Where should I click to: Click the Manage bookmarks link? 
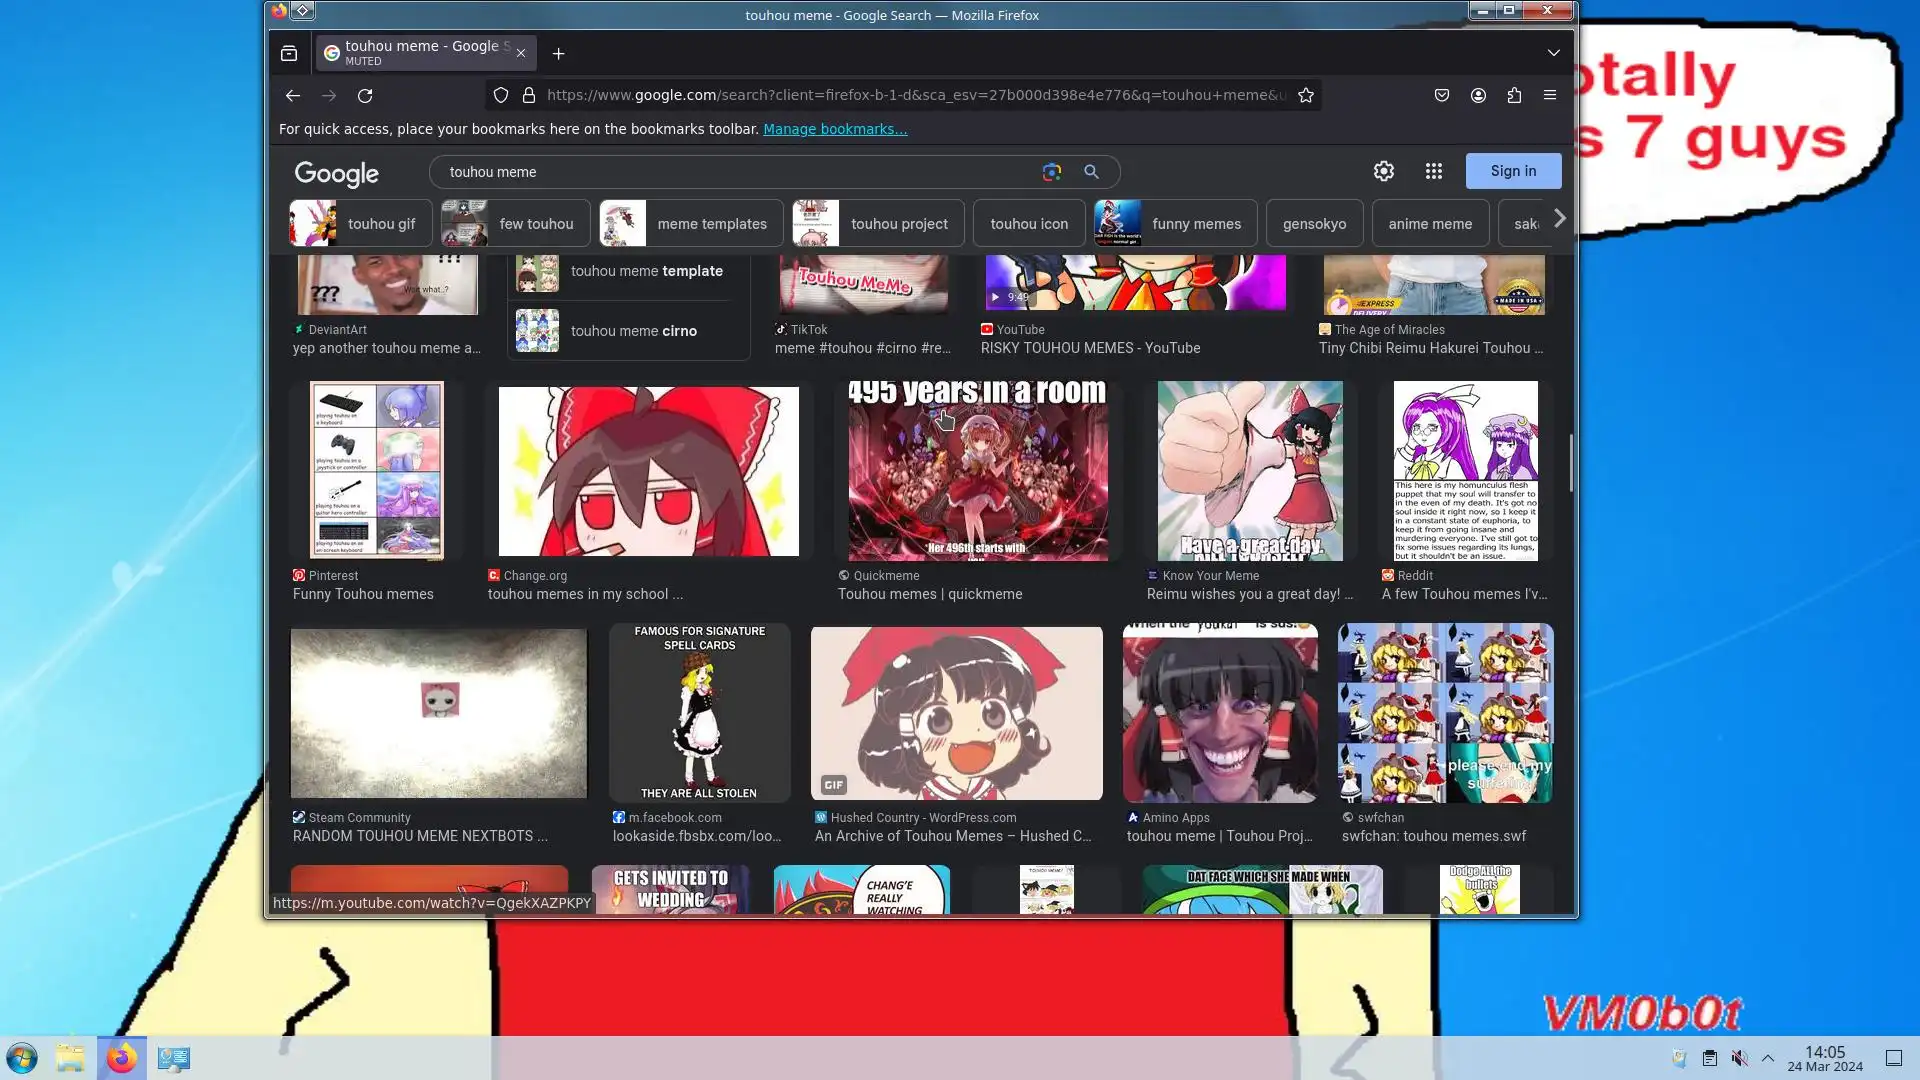tap(835, 129)
